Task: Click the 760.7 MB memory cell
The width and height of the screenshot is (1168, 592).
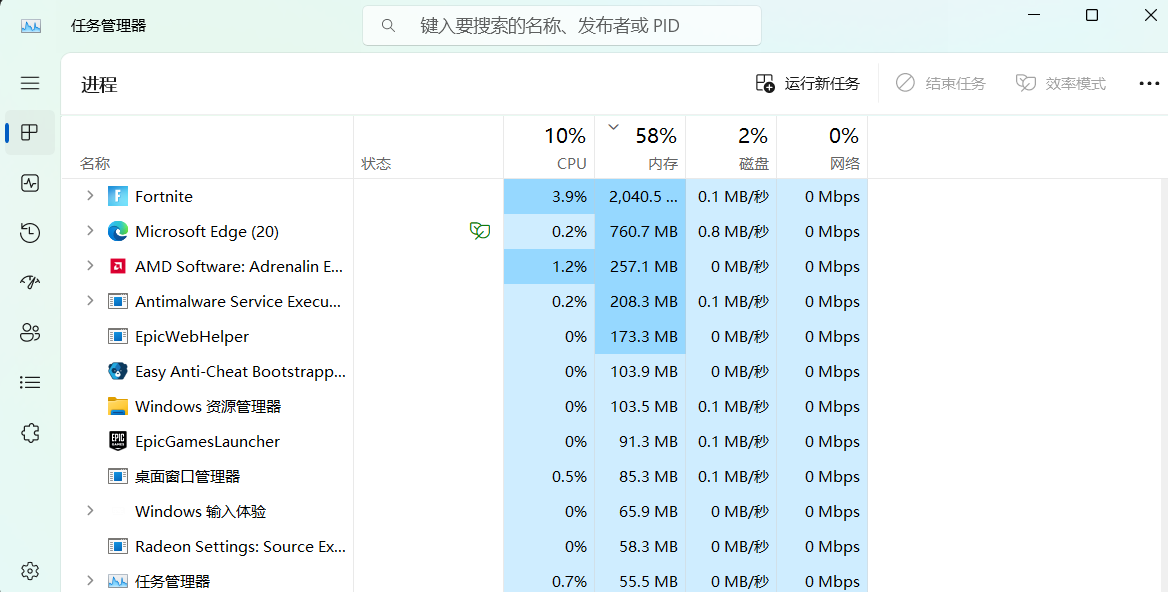Action: coord(641,232)
